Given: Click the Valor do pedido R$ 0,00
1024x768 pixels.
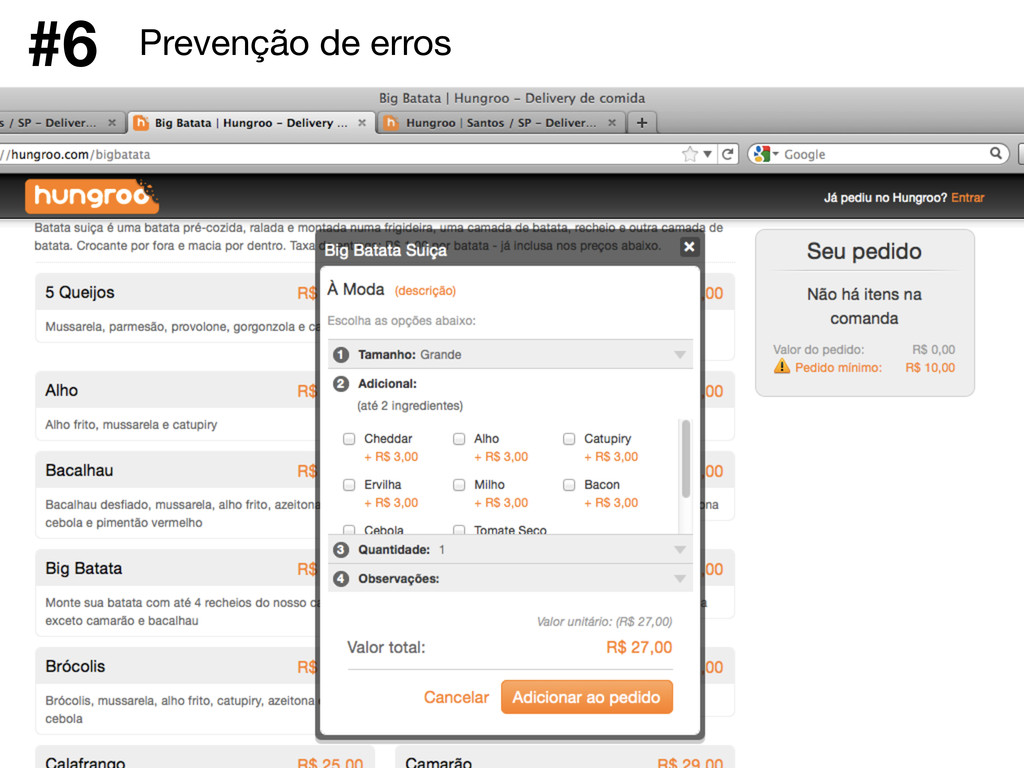Looking at the screenshot, I should pyautogui.click(x=933, y=349).
